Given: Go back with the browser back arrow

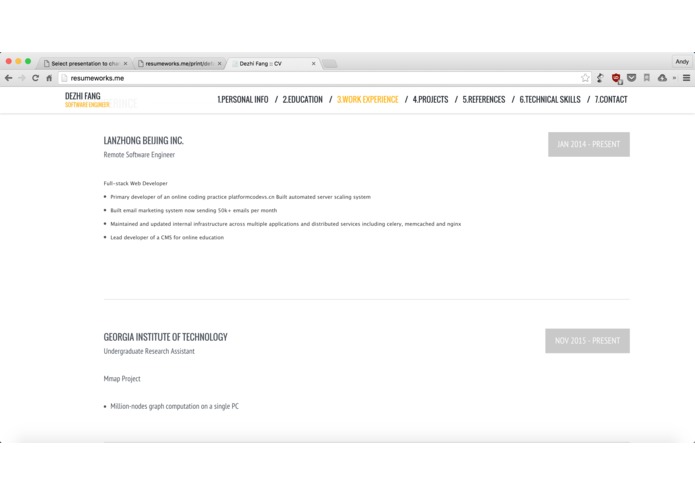Looking at the screenshot, I should click(x=8, y=78).
